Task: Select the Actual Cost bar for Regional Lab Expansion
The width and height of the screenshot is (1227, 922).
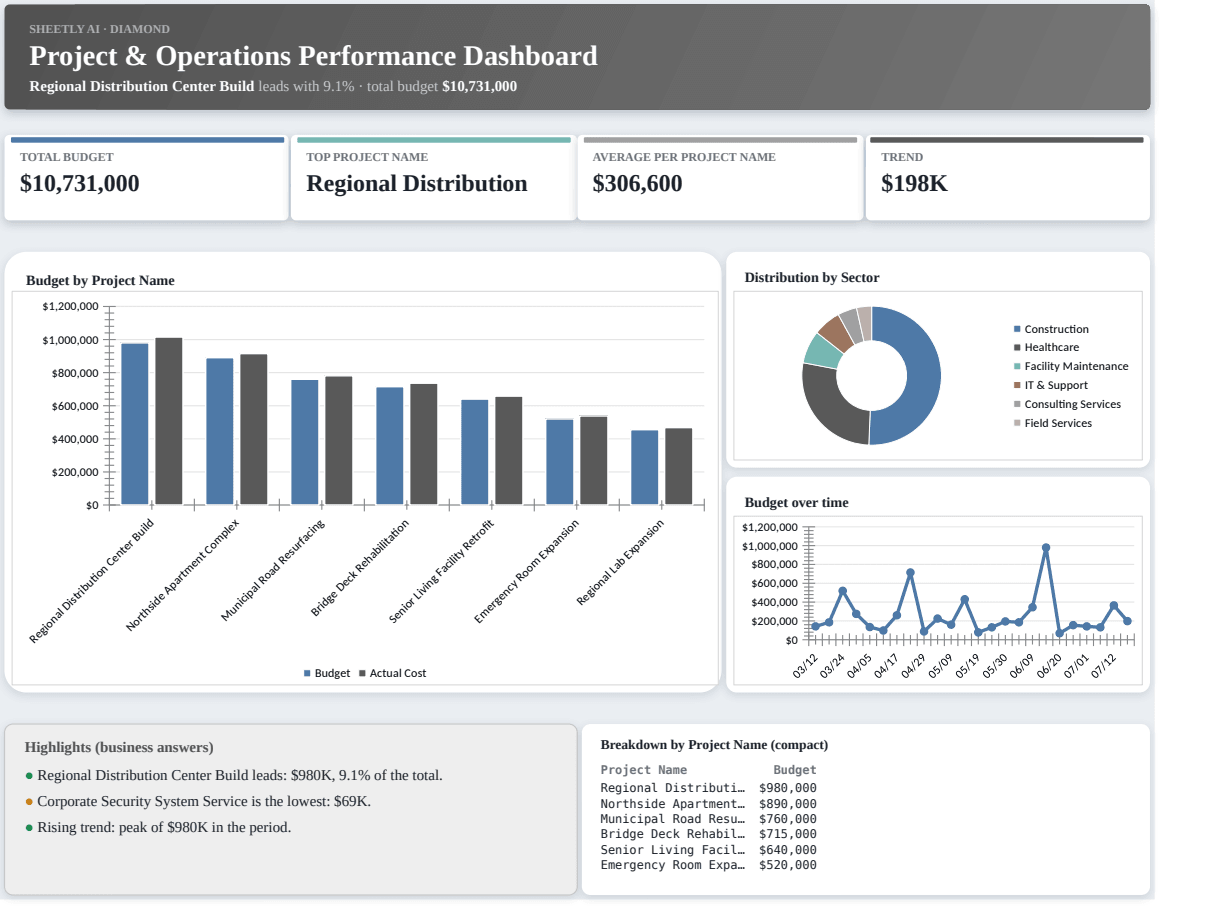Action: coord(679,466)
